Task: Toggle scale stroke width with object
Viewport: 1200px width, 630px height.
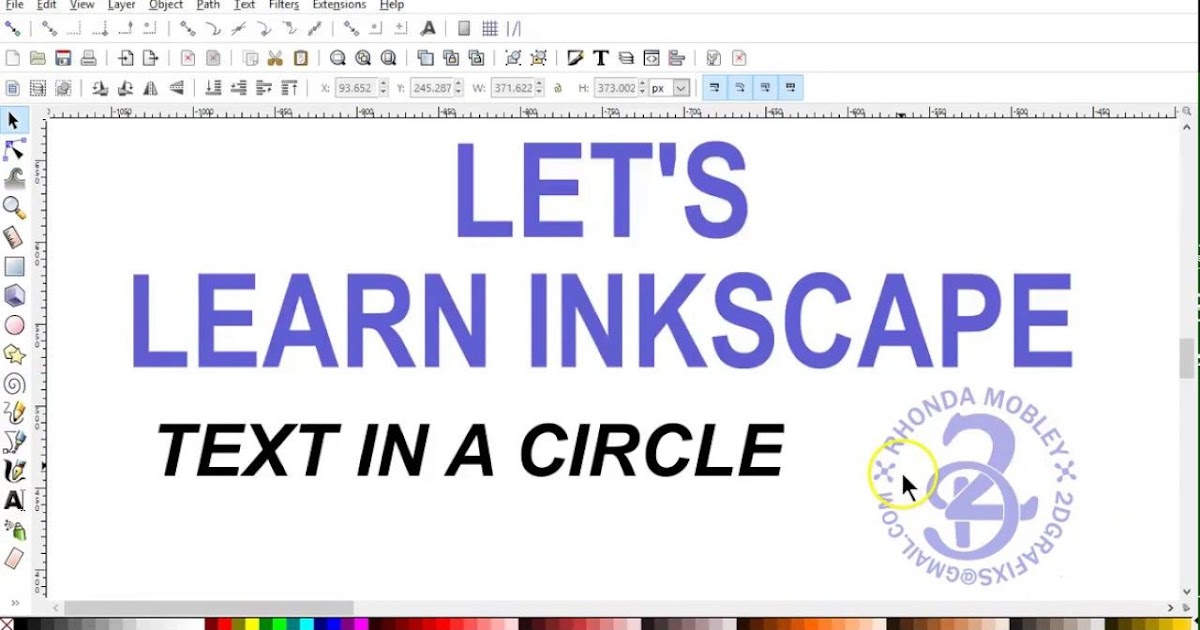Action: pyautogui.click(x=715, y=88)
